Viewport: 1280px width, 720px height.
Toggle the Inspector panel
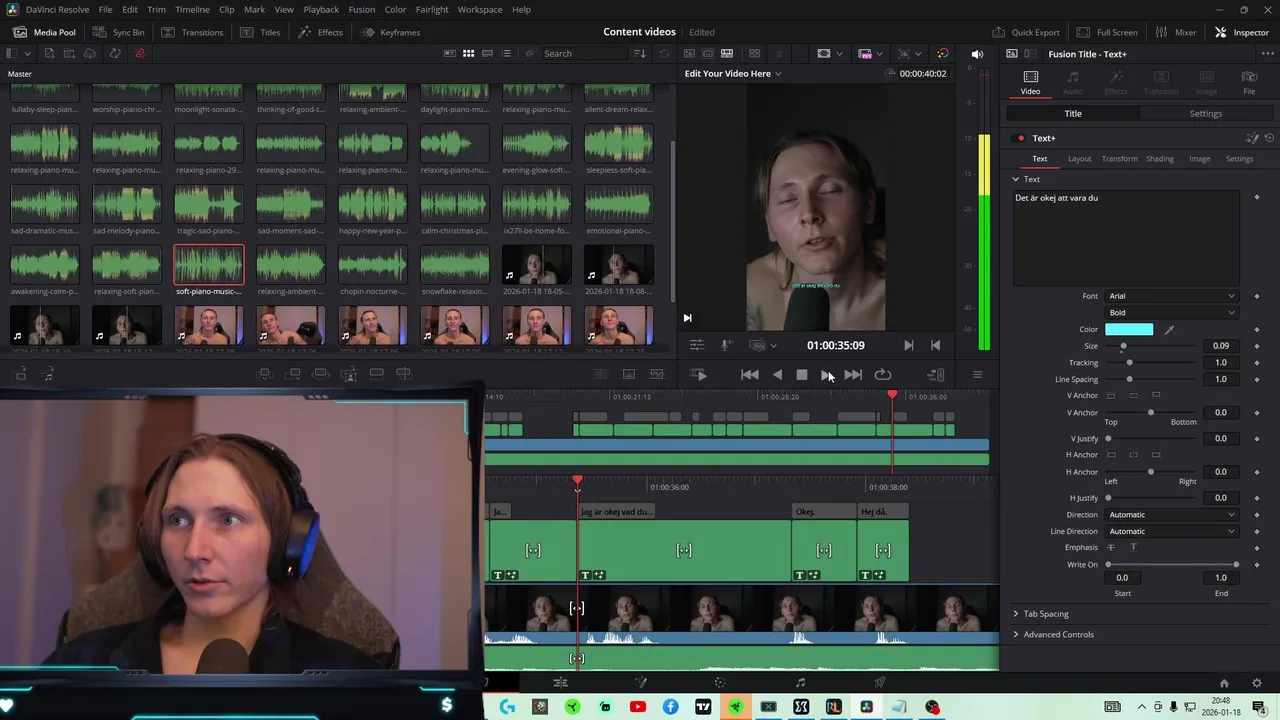1241,32
